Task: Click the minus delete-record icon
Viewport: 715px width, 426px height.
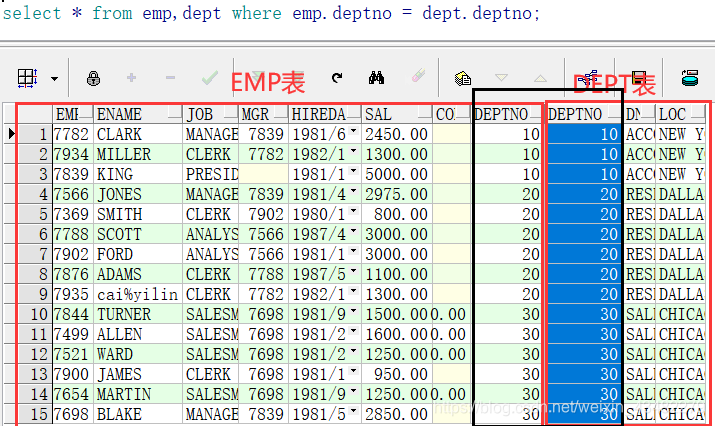Action: [171, 78]
